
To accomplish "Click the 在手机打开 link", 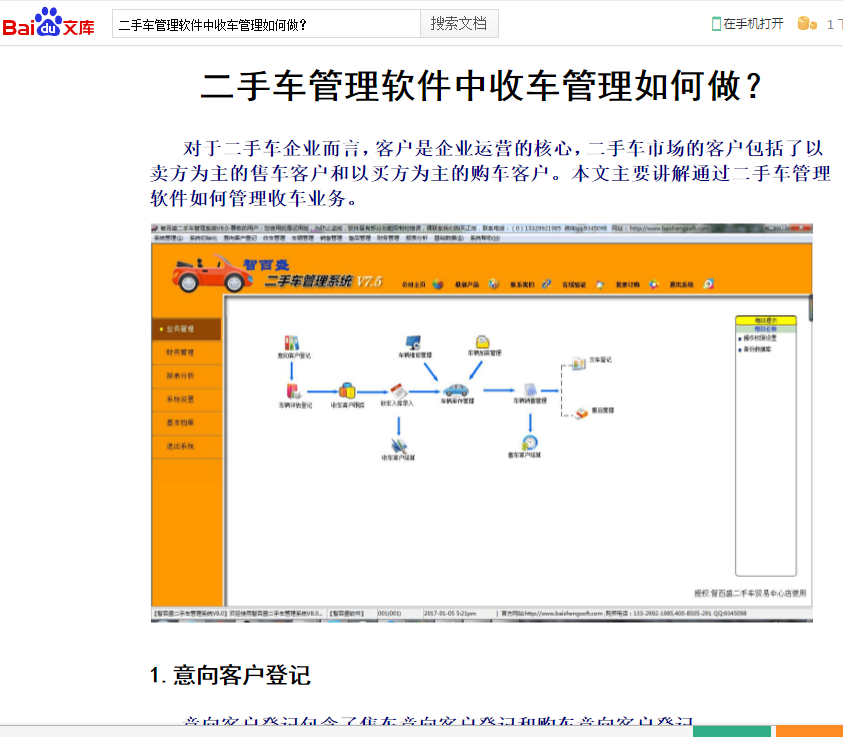I will [753, 24].
